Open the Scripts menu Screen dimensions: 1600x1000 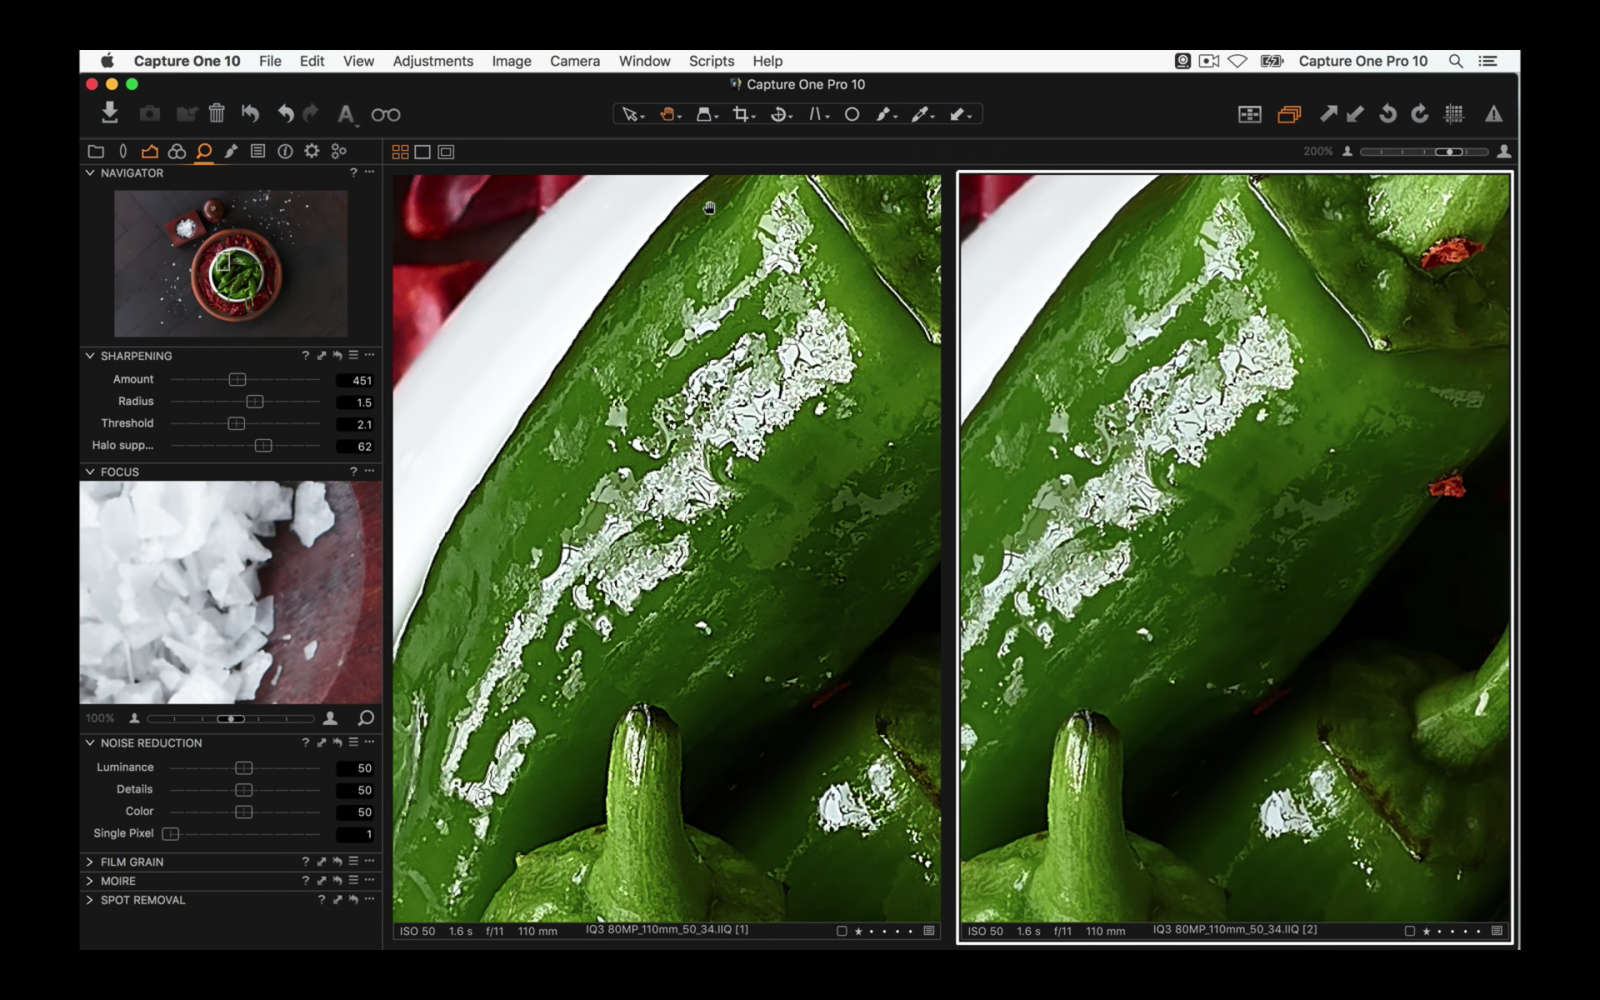tap(711, 61)
